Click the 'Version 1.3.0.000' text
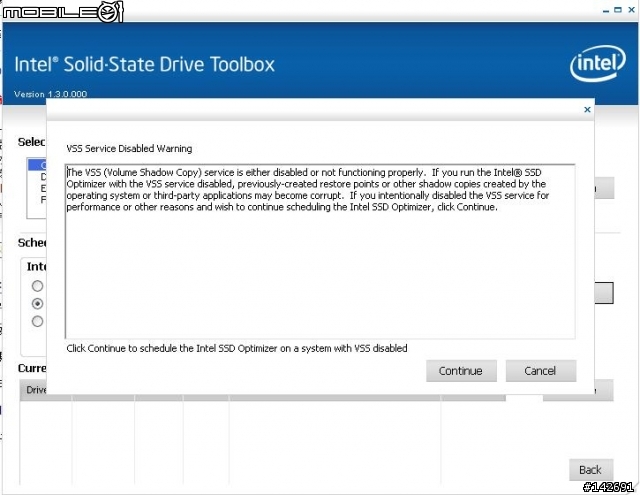The width and height of the screenshot is (640, 495). click(51, 94)
